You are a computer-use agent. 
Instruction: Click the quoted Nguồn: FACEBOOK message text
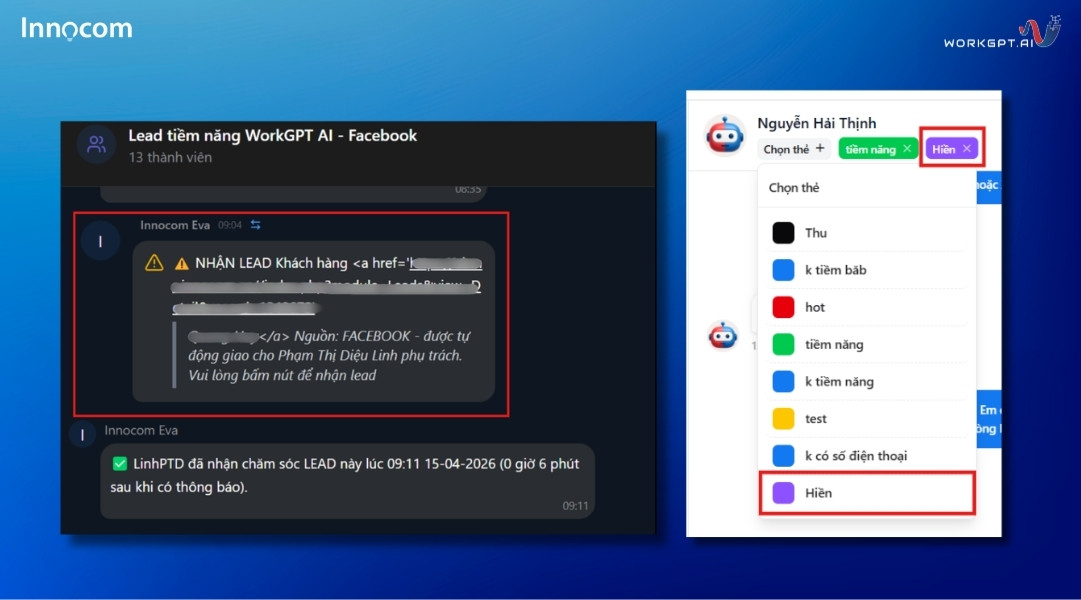329,355
